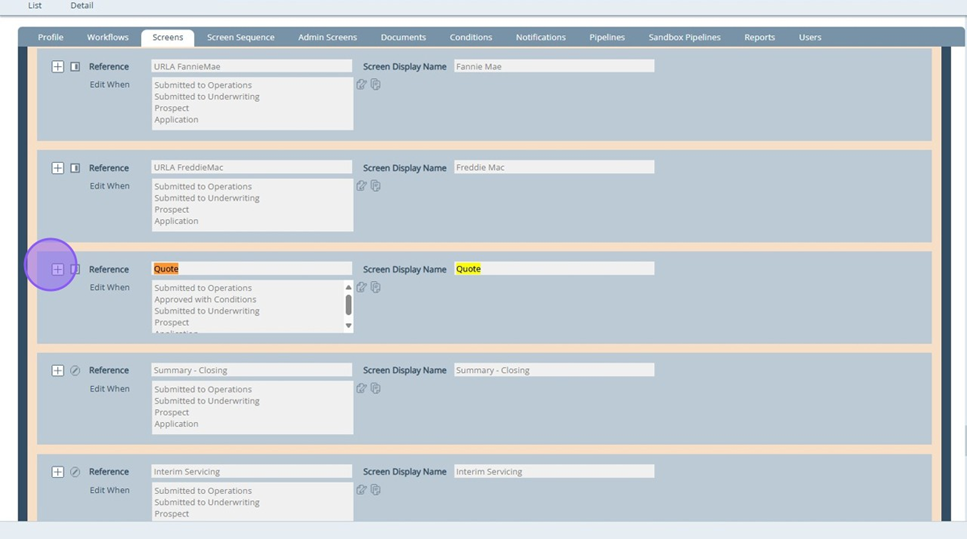
Task: Switch to the Workflows tab
Action: 108,38
